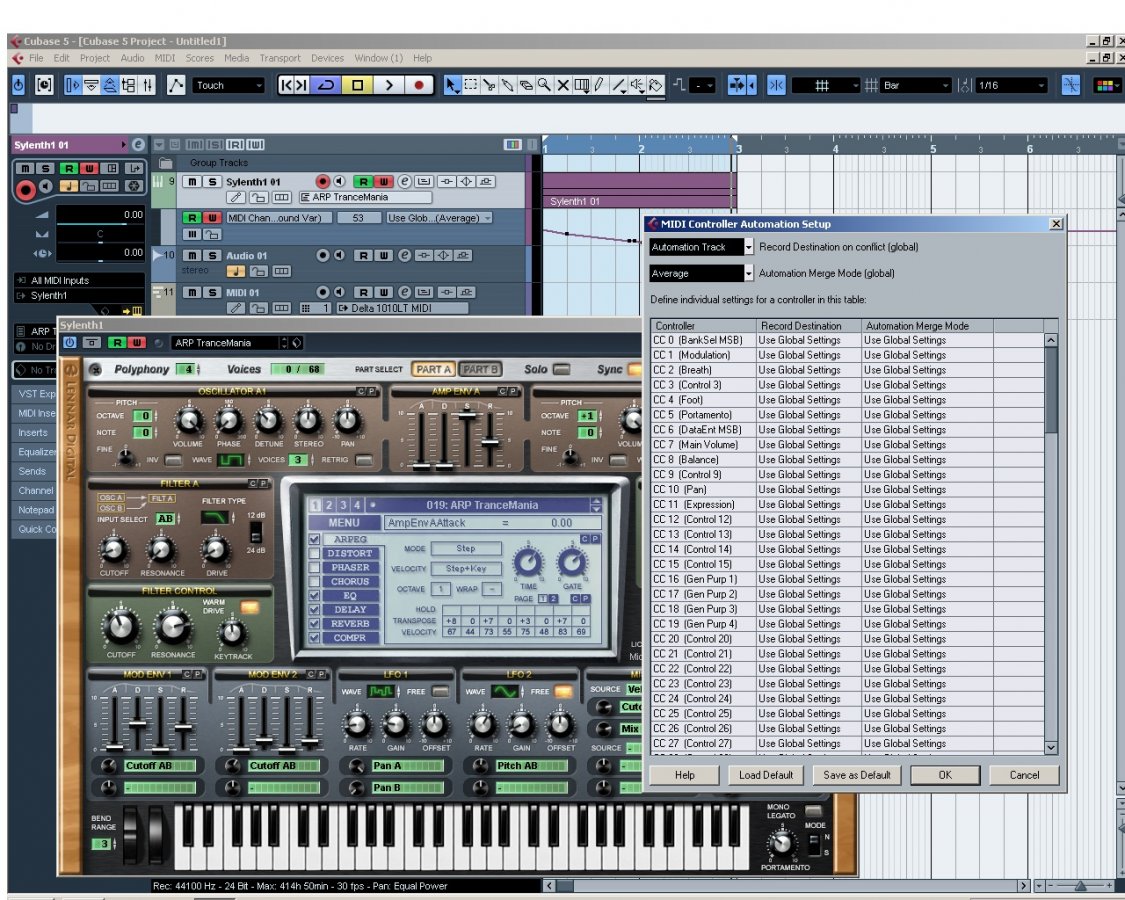Click the Automation Merge Mode column header
This screenshot has width=1125, height=900.
926,326
